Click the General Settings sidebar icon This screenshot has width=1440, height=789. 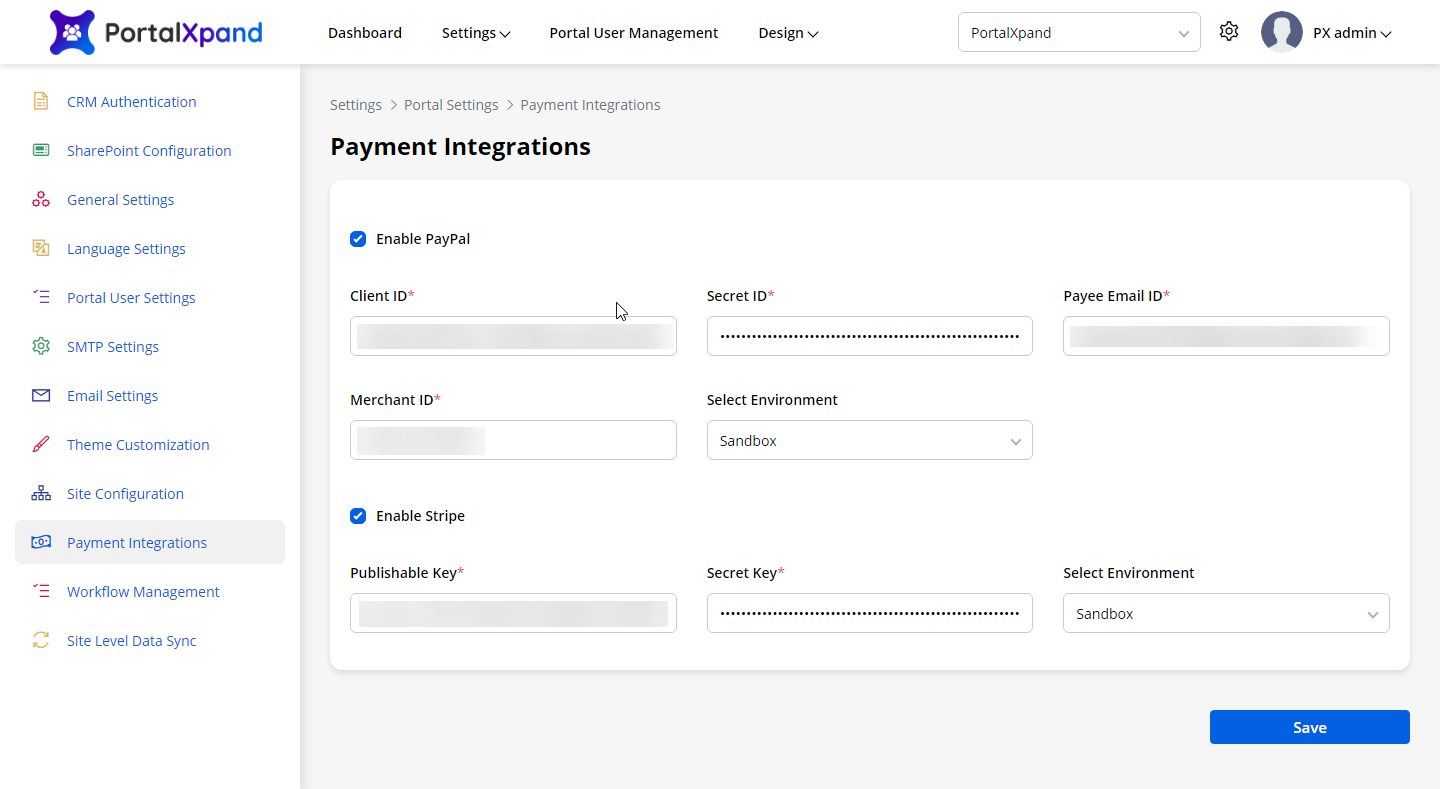41,200
